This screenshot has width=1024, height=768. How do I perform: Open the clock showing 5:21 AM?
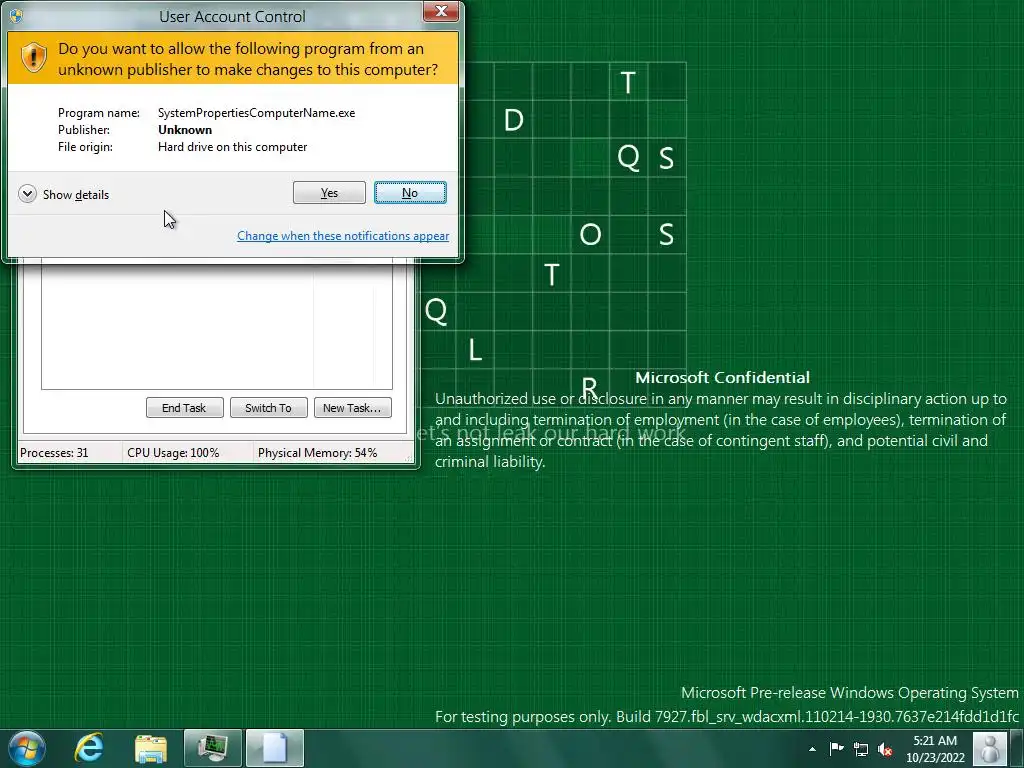click(935, 749)
